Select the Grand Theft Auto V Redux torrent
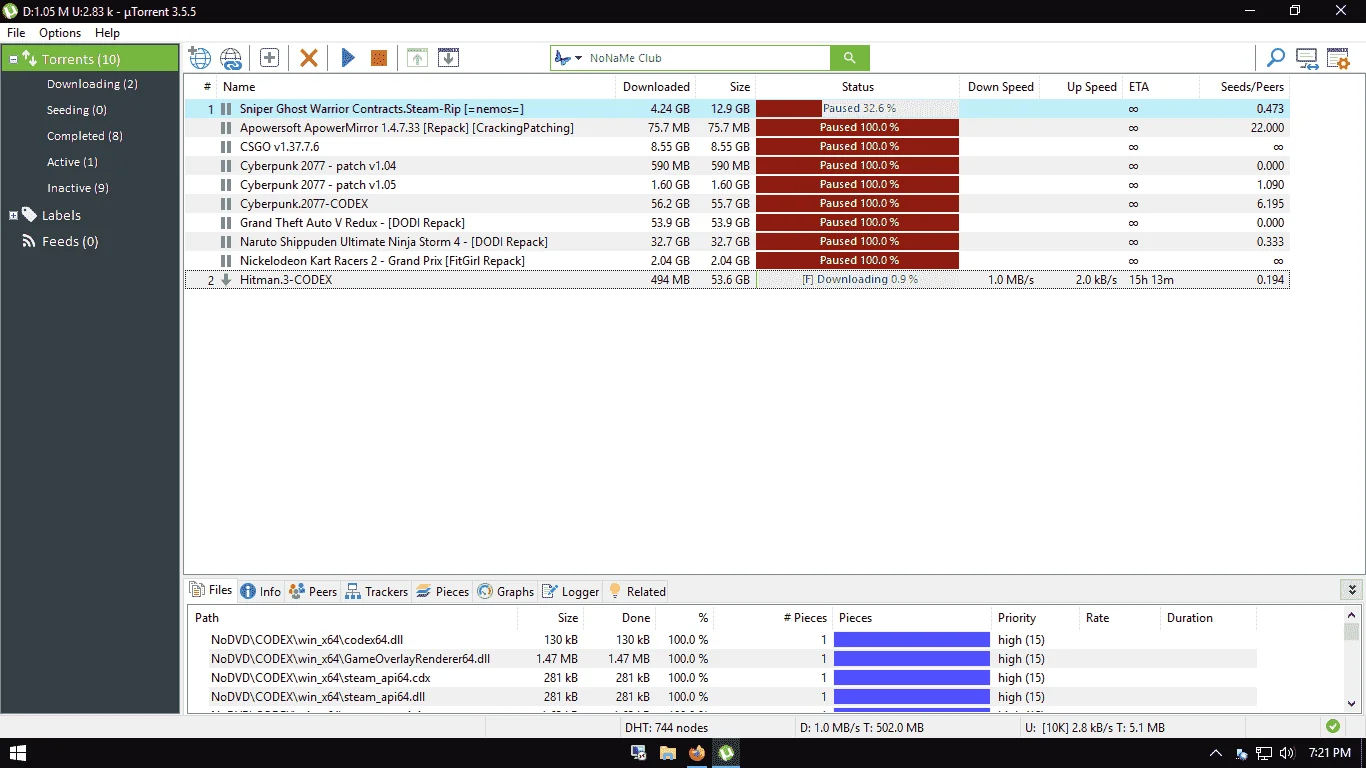The image size is (1366, 768). pos(737,223)
